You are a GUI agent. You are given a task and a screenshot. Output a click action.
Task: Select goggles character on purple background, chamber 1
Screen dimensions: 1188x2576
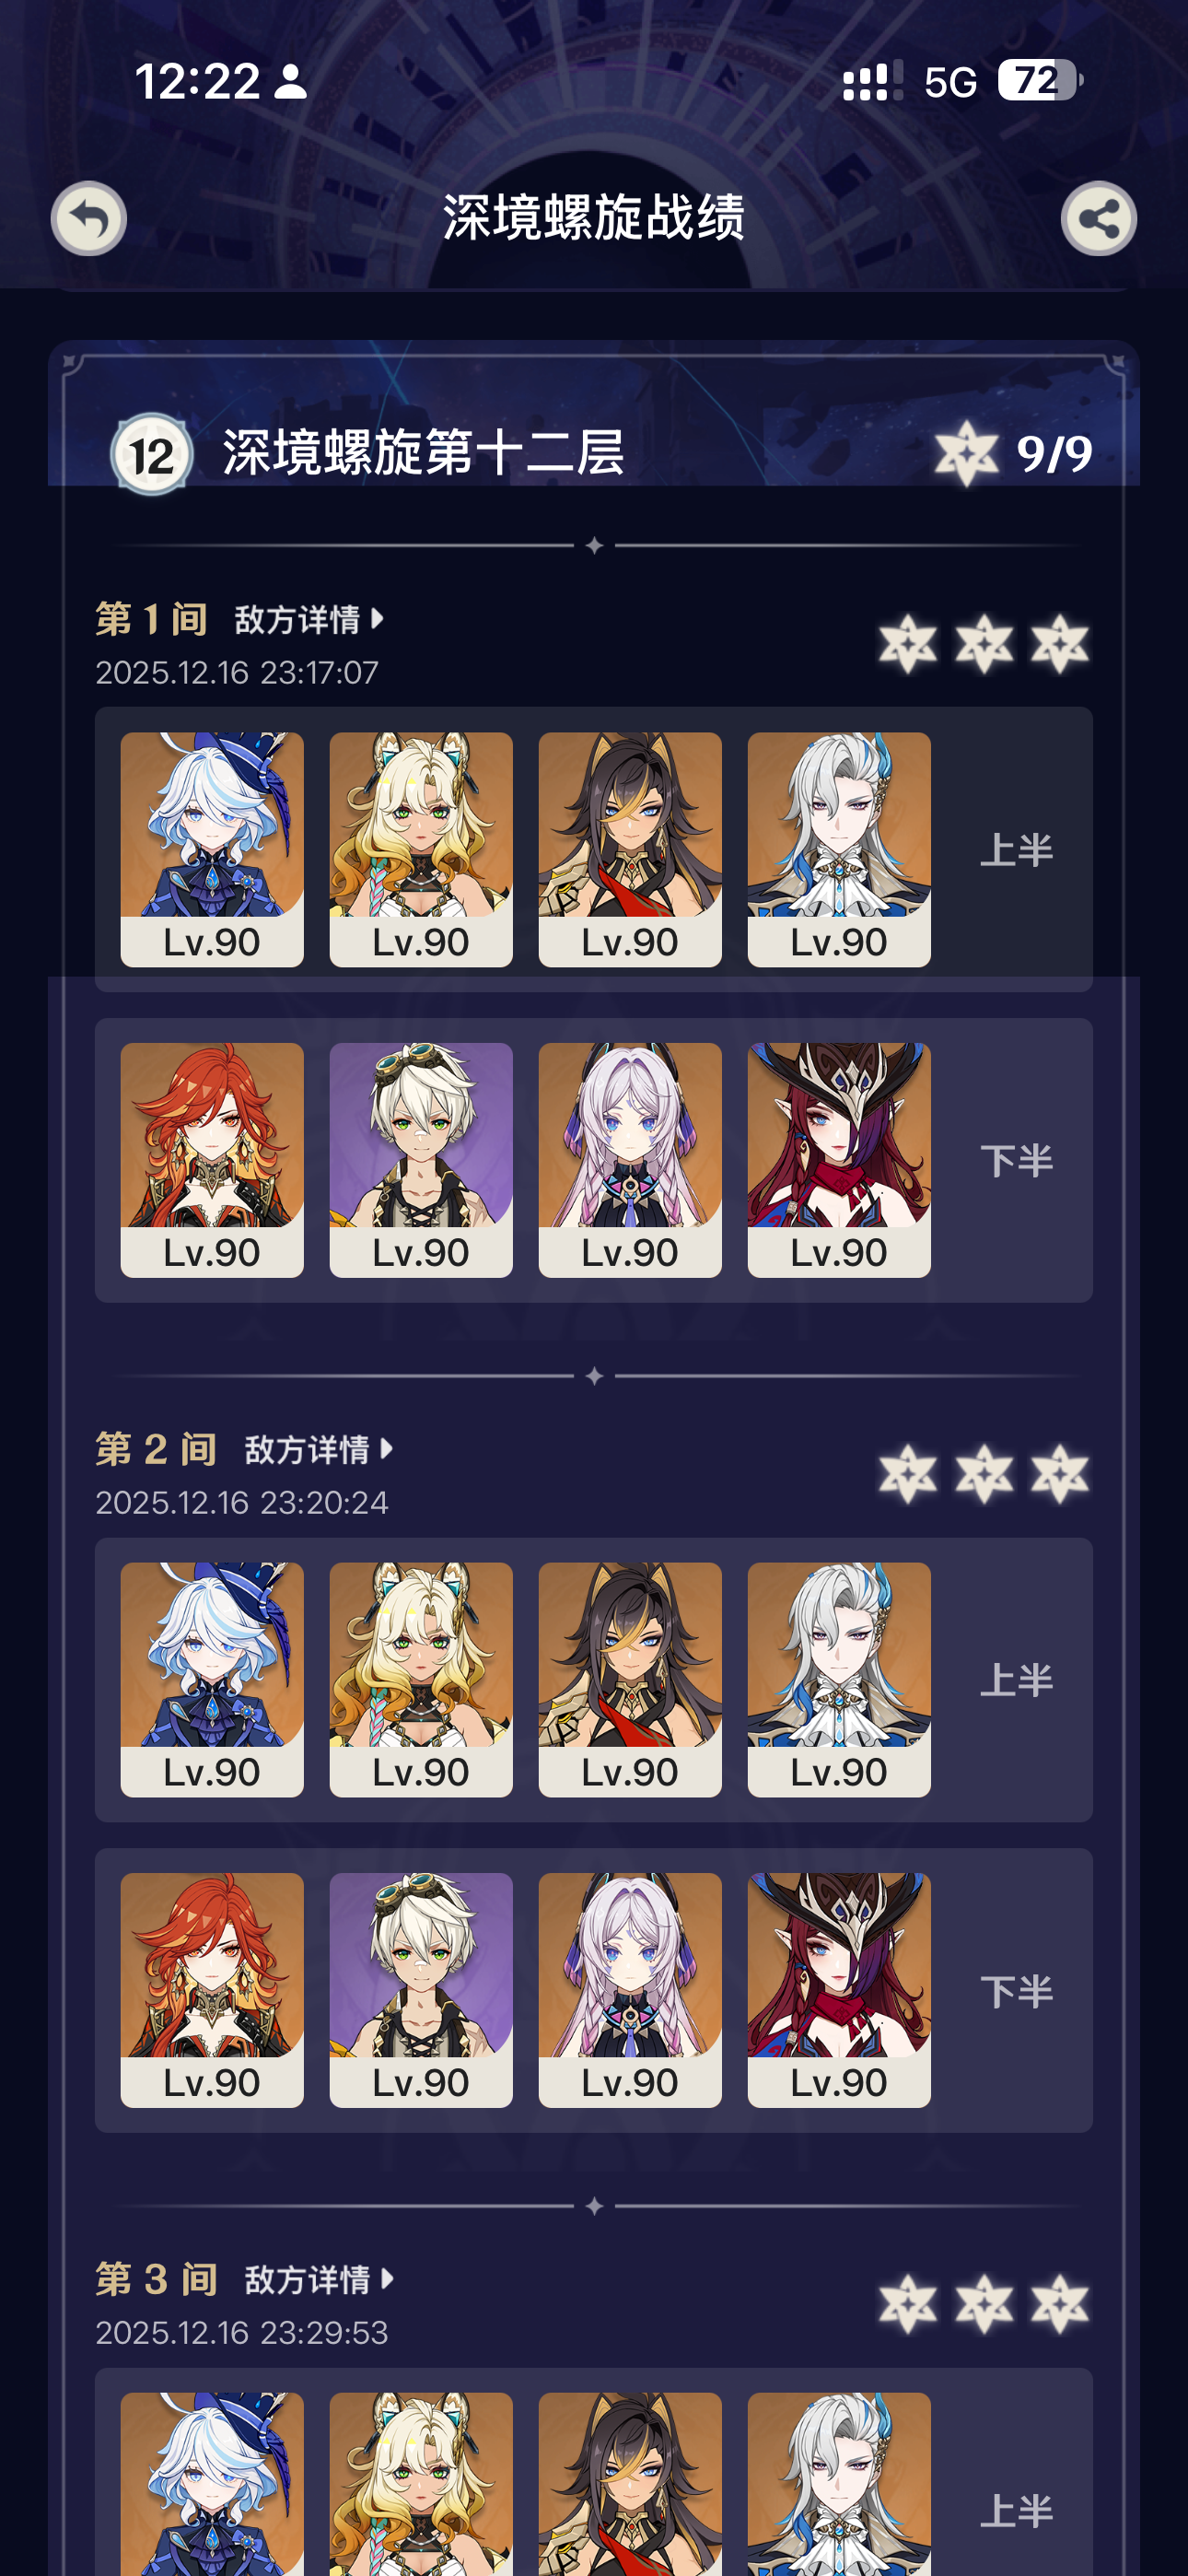(421, 1160)
